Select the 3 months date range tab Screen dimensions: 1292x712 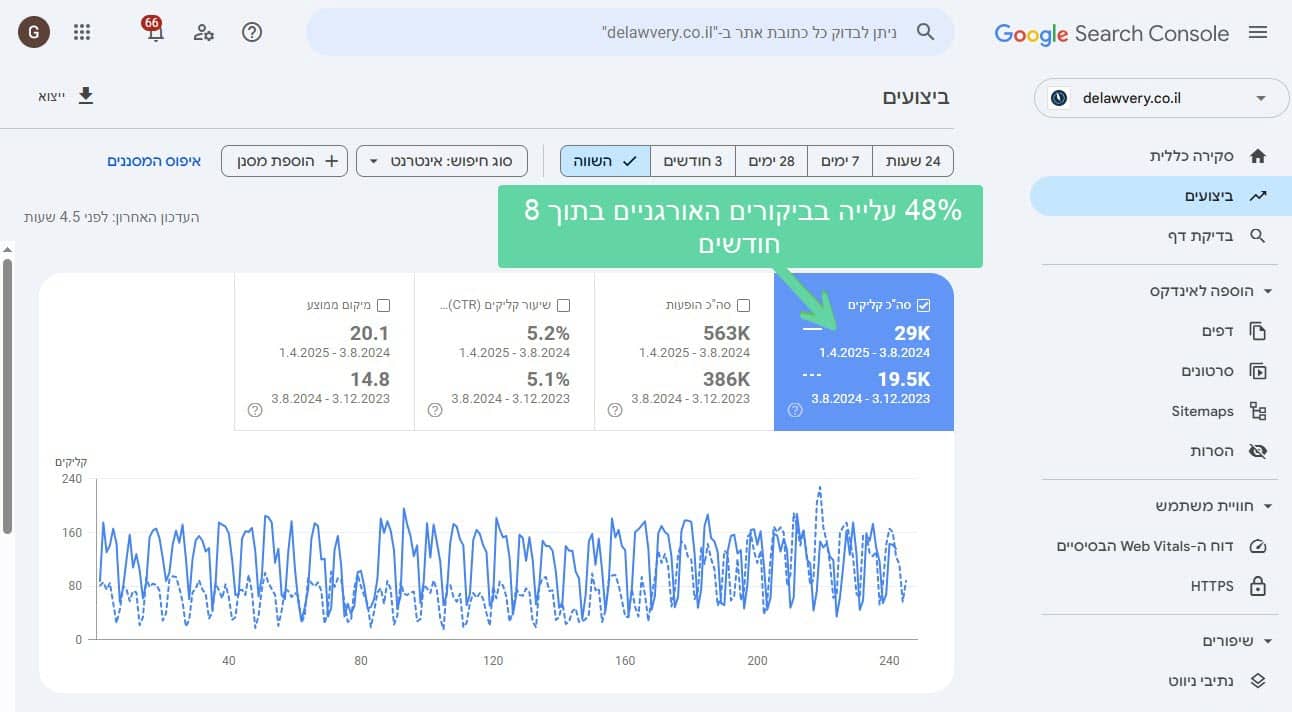tap(693, 161)
